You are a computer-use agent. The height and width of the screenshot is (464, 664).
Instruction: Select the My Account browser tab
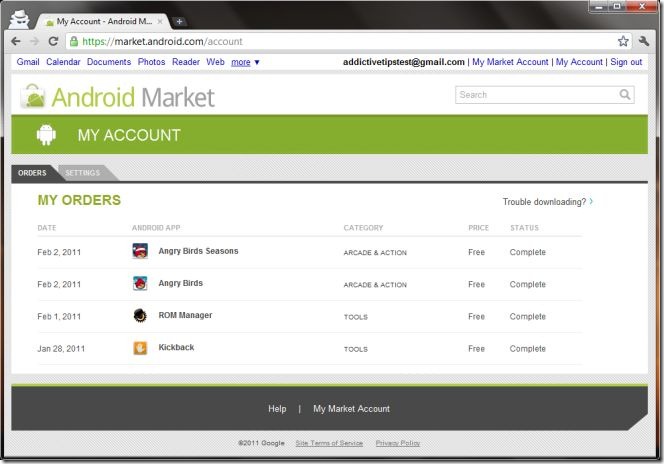point(102,21)
